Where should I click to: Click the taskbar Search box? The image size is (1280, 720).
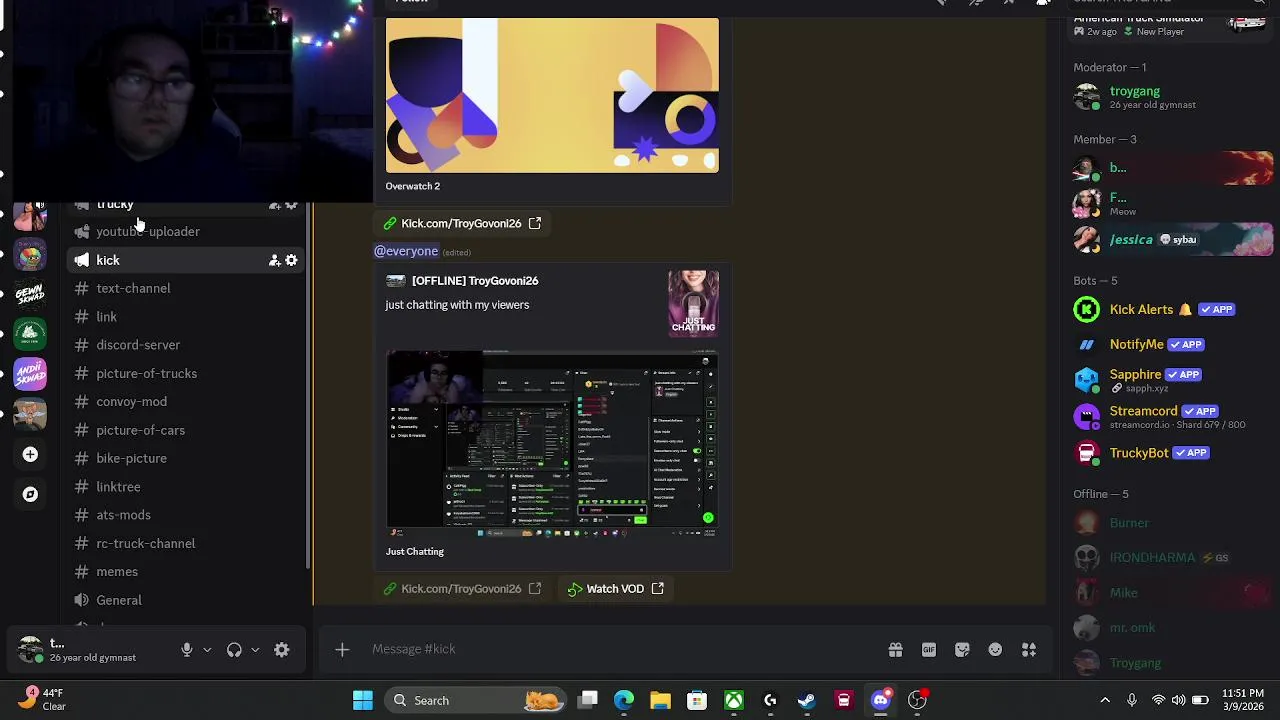(475, 700)
